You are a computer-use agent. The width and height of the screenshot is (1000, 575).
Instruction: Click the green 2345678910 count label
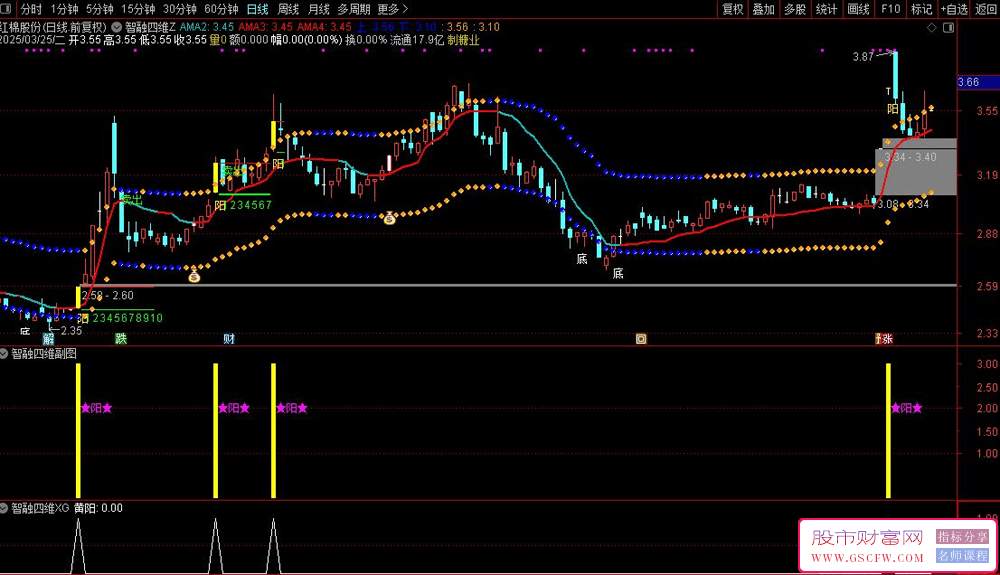coord(128,317)
